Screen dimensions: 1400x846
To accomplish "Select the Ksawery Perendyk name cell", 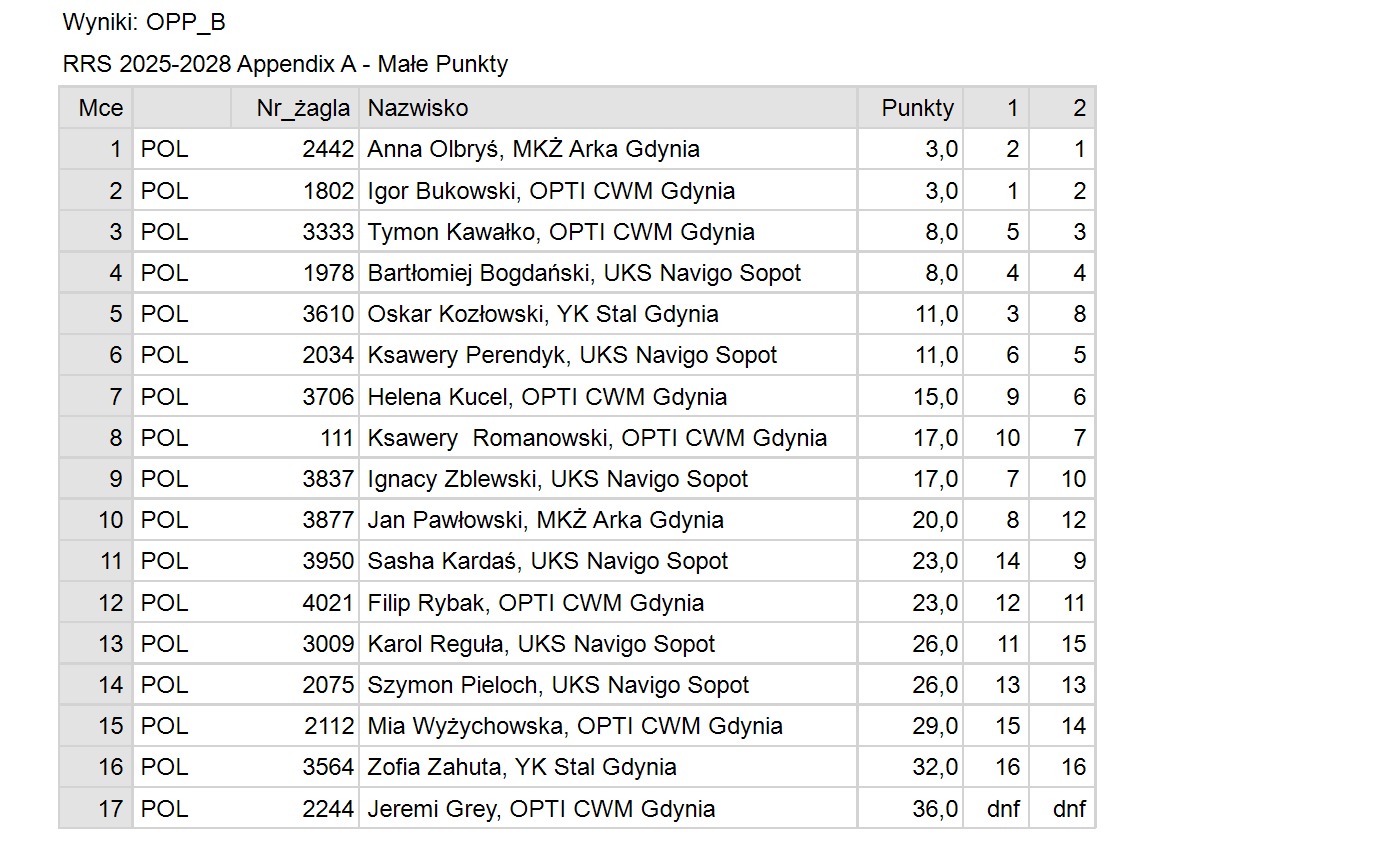I will (608, 355).
